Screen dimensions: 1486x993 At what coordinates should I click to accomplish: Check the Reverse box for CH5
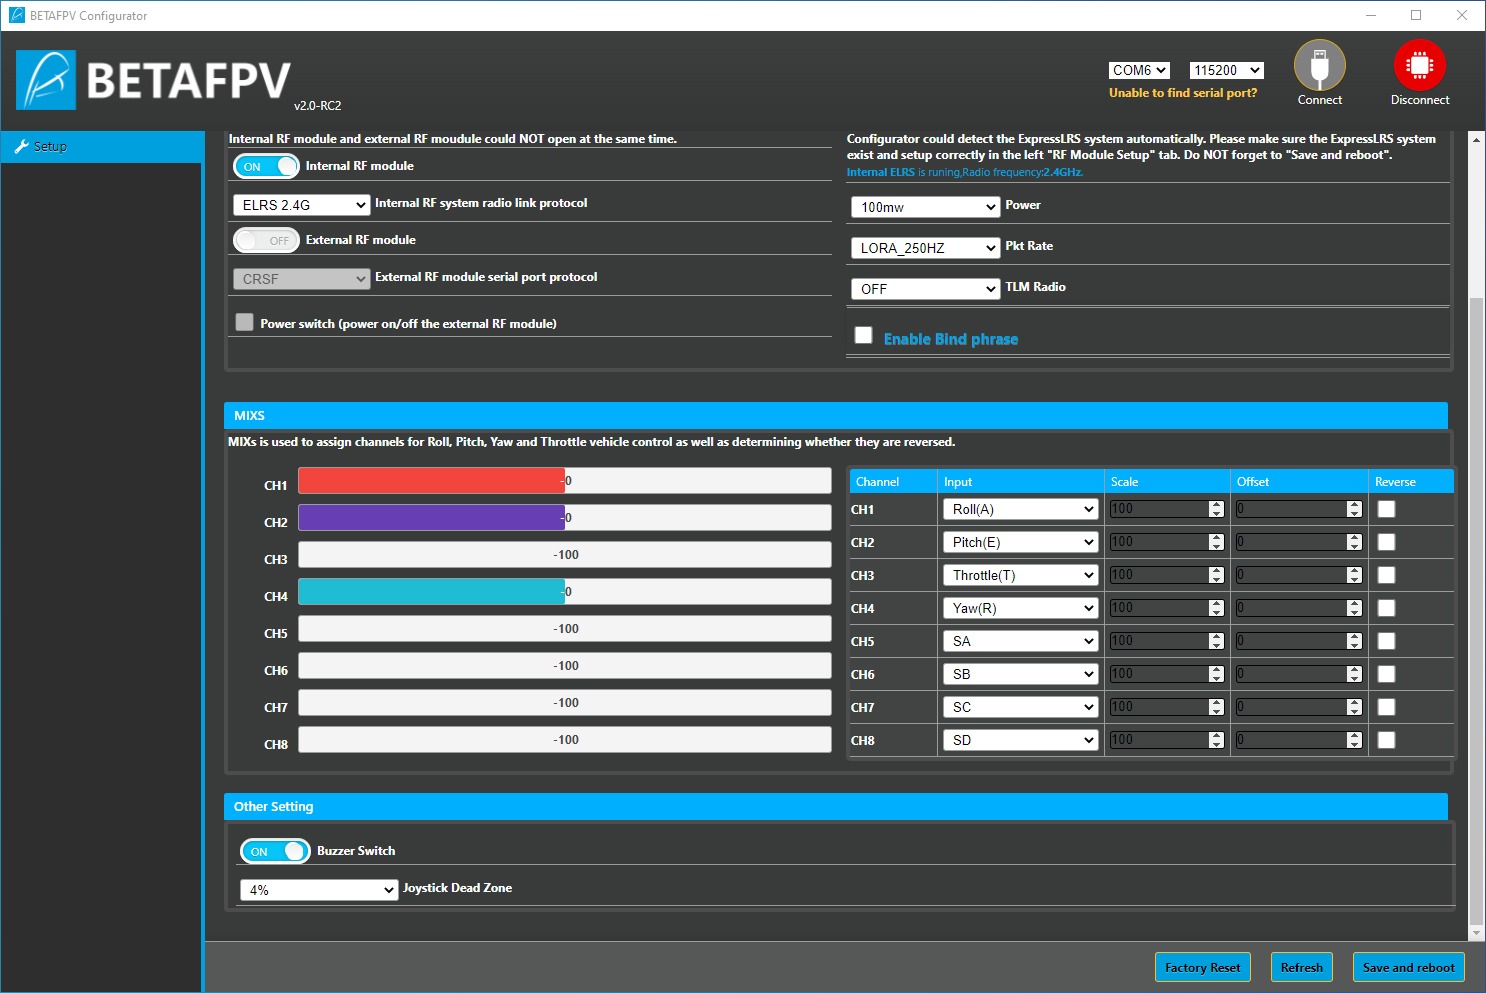(x=1386, y=641)
